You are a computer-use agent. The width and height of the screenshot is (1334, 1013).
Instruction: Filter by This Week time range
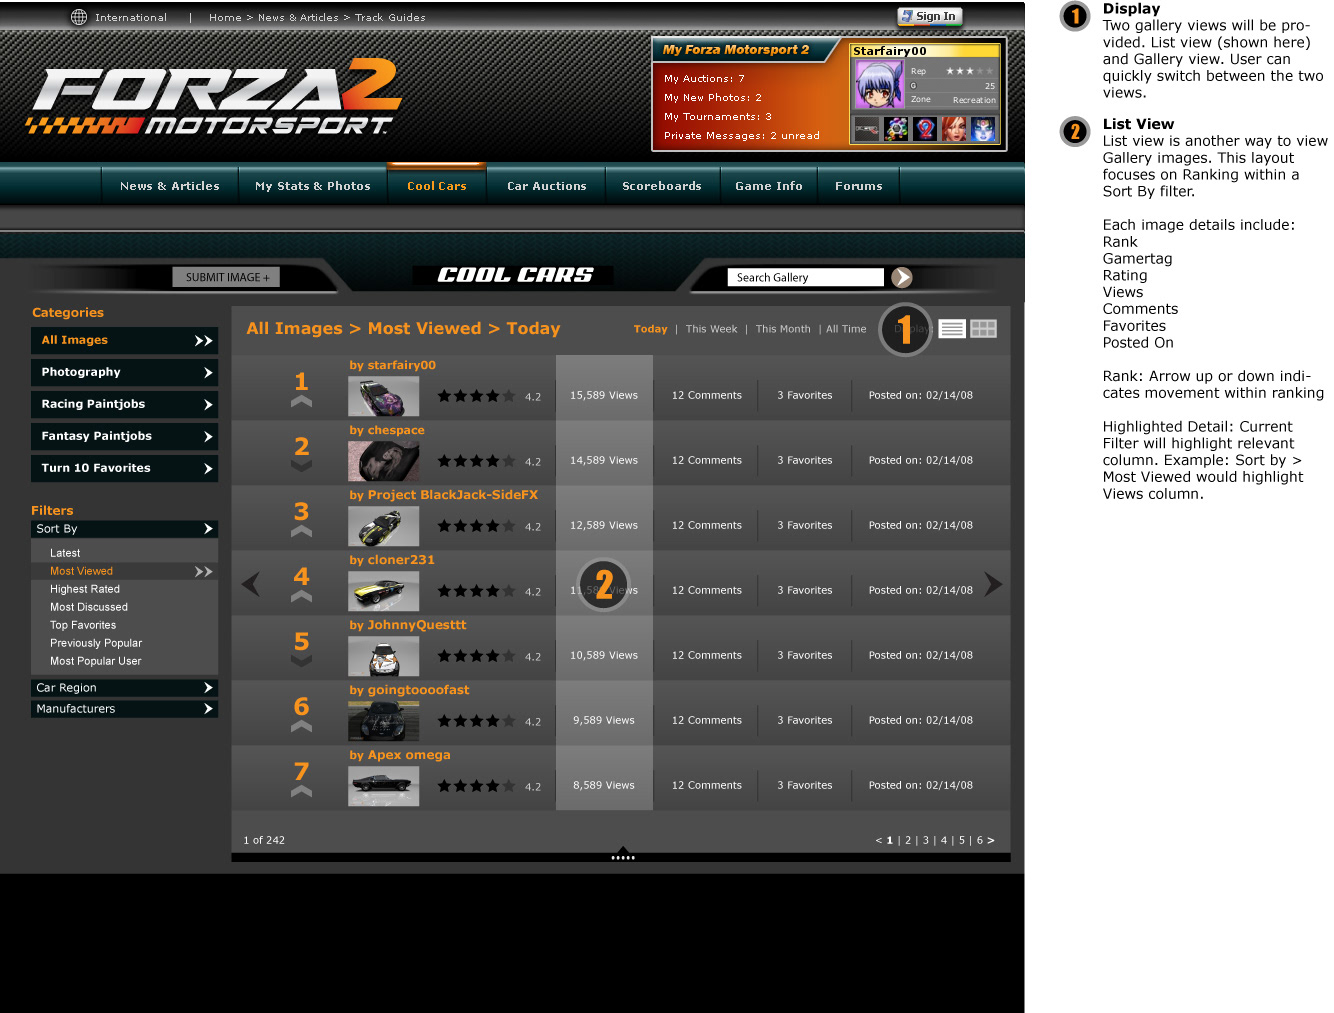pos(711,329)
